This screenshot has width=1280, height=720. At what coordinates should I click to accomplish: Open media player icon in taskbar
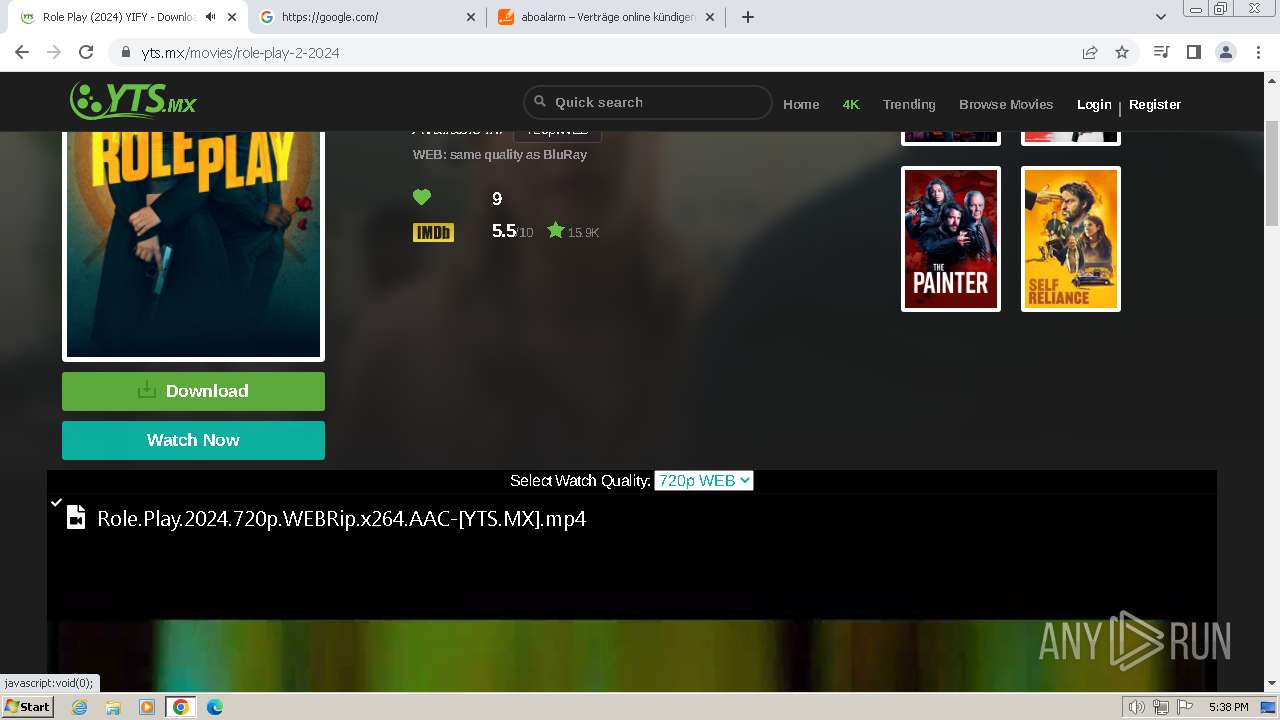(147, 707)
